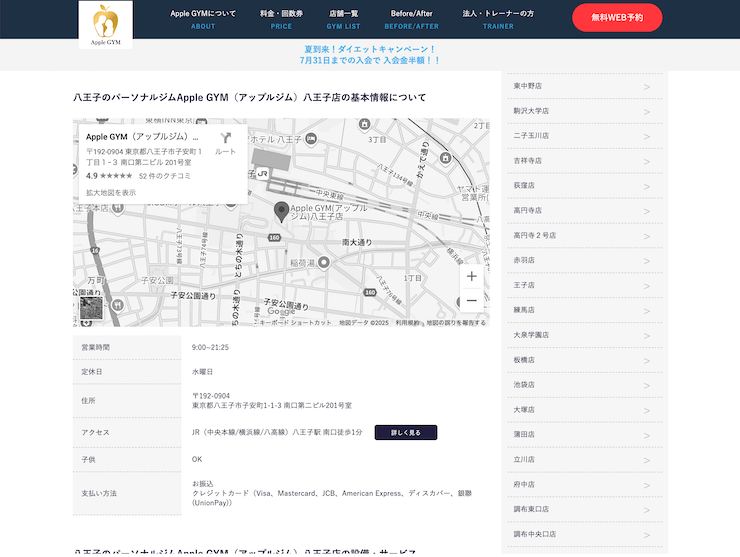Click the shopping icon near 3丁目 on map
The height and width of the screenshot is (557, 740).
pos(364,124)
